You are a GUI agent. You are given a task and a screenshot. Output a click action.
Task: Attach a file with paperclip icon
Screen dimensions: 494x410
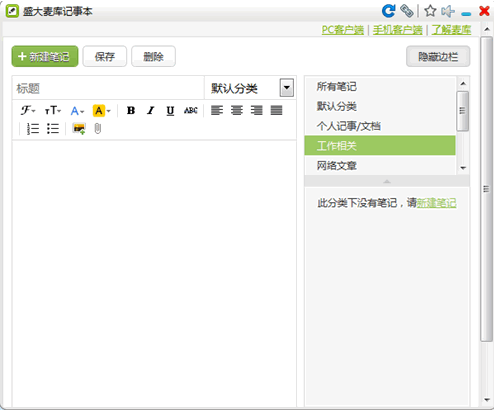point(98,129)
